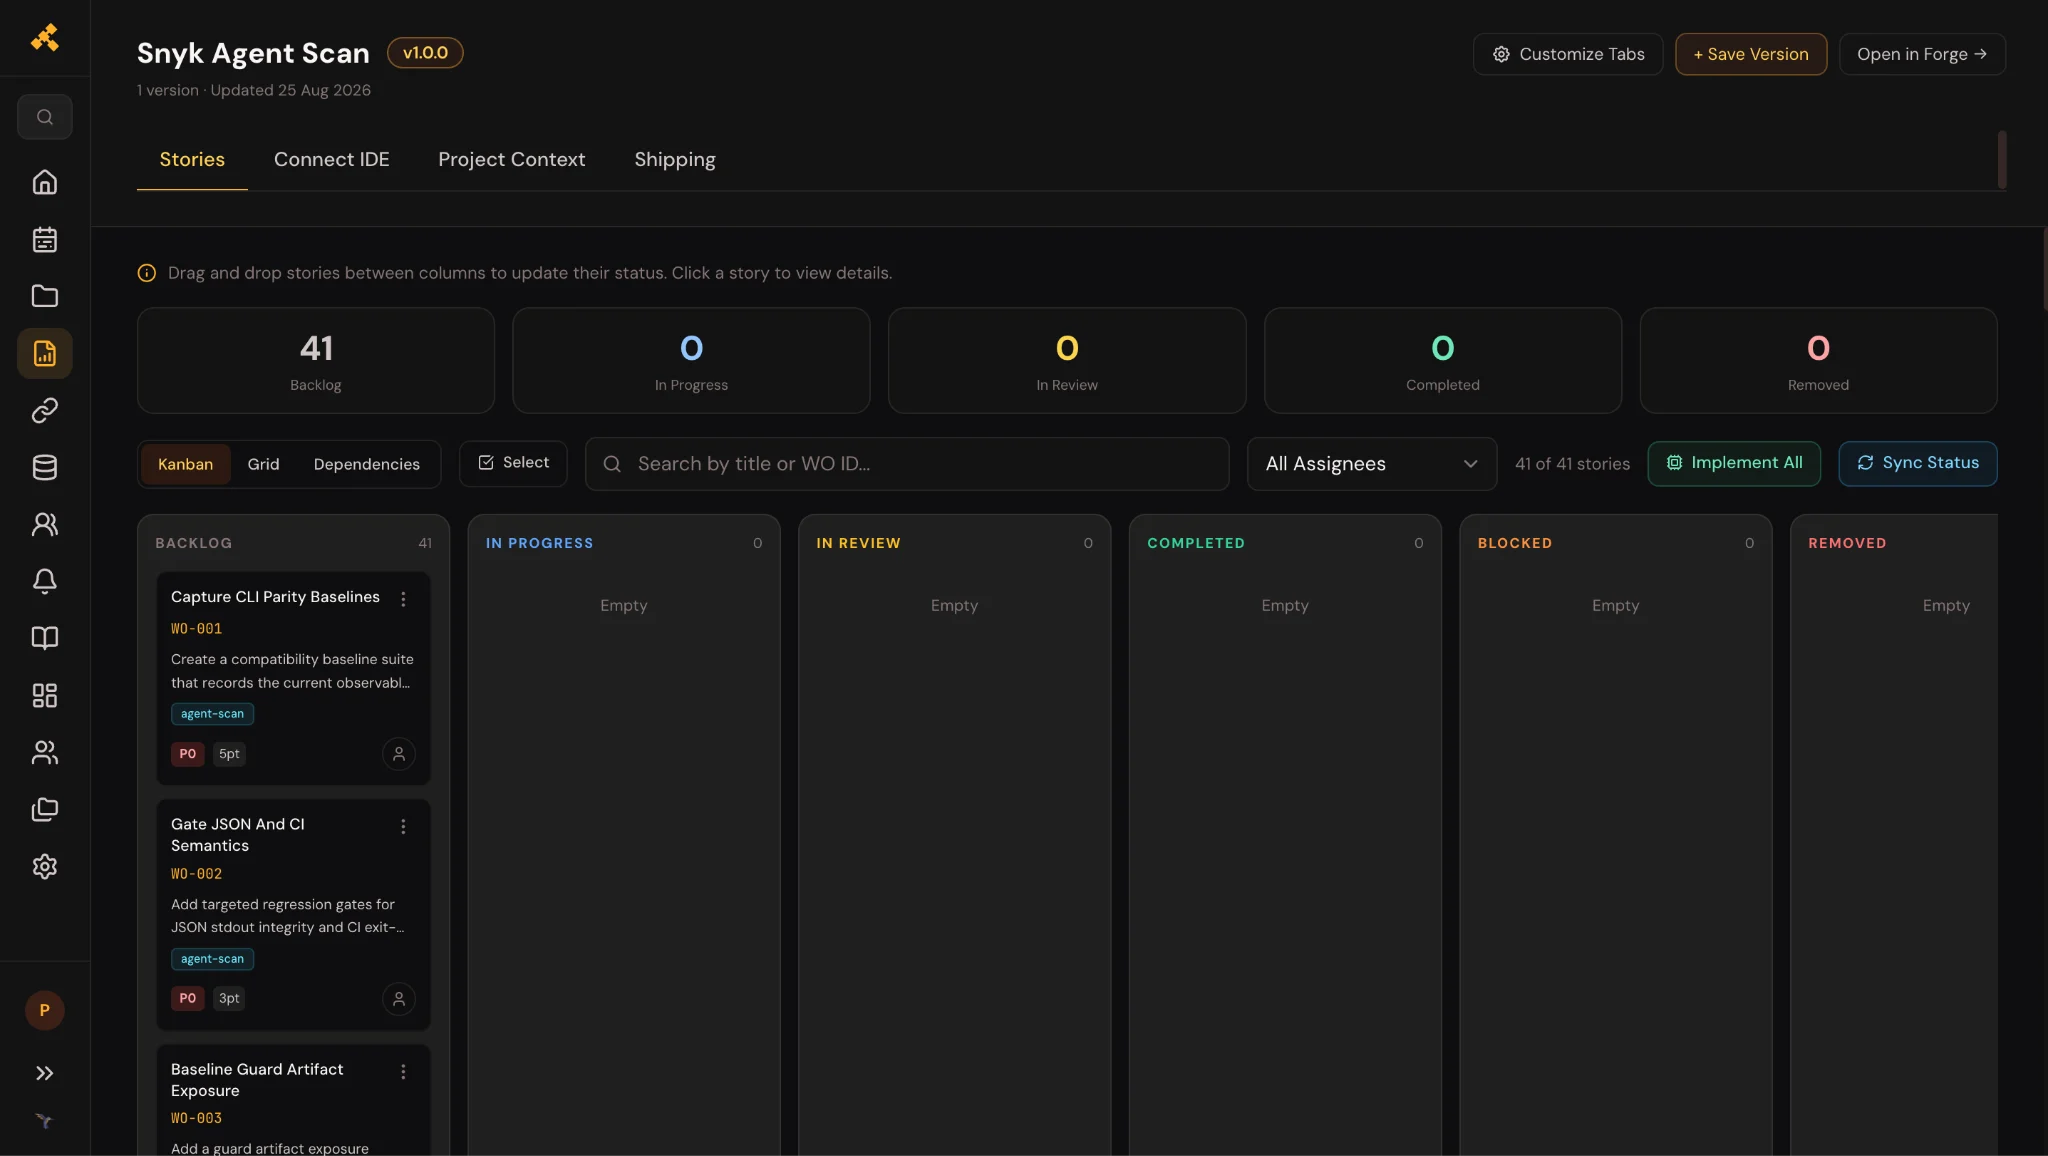Click the WO-001 work order ID
2048x1156 pixels.
coord(197,629)
